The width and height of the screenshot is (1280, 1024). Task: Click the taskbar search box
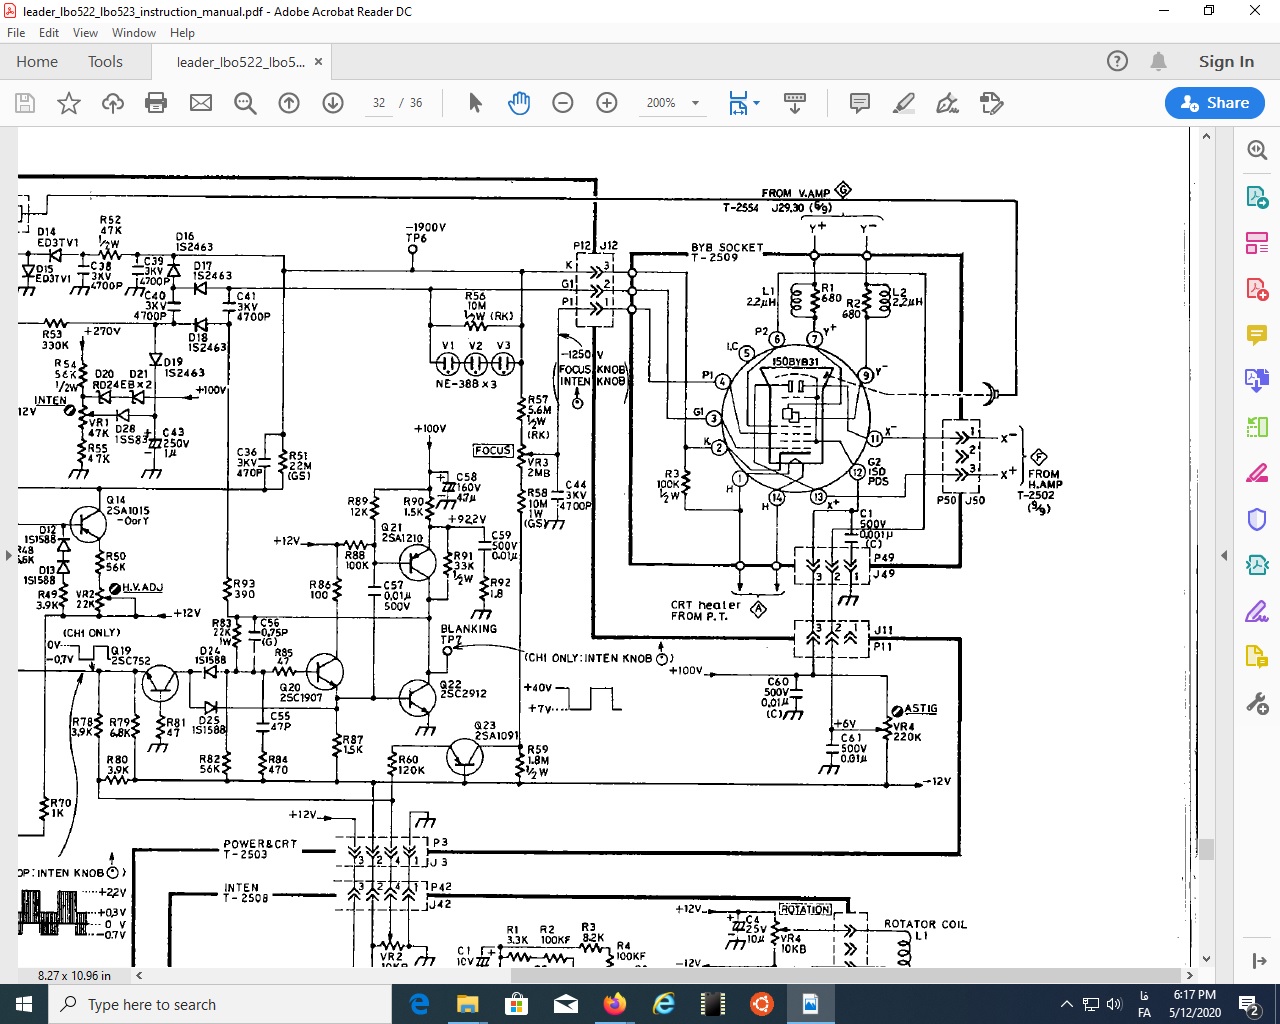click(220, 1004)
